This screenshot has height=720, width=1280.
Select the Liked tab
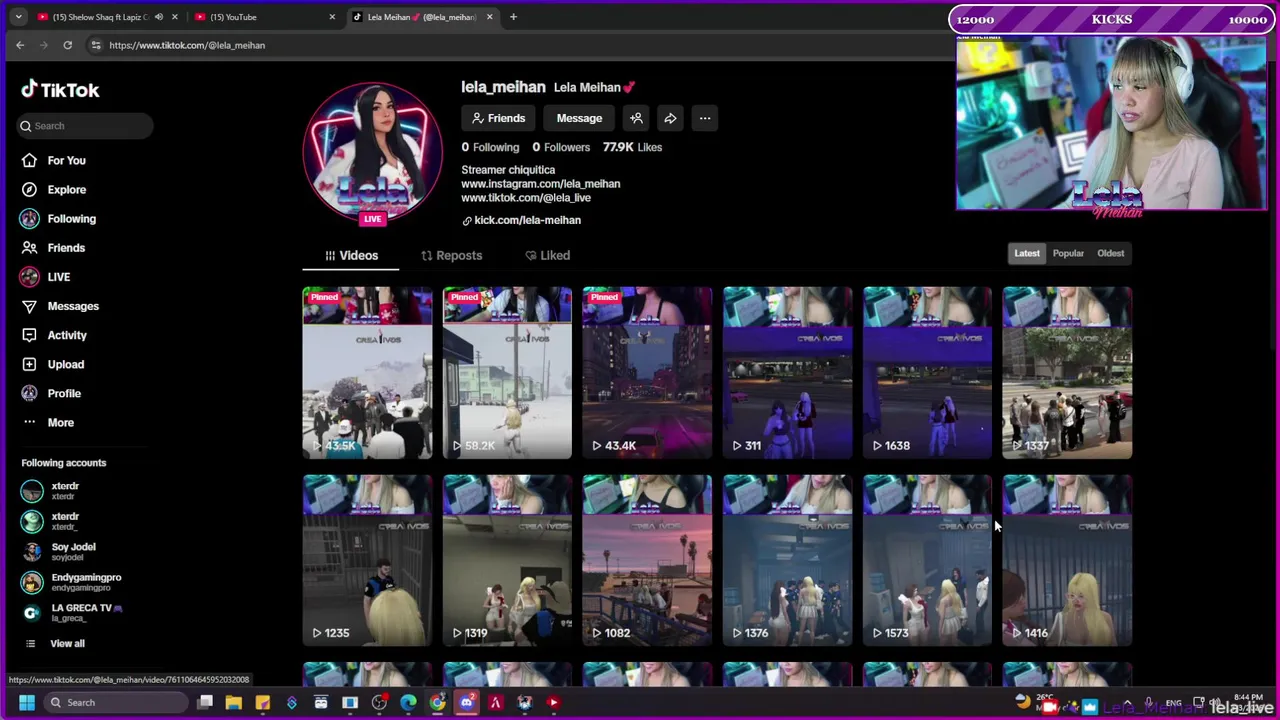click(x=547, y=255)
